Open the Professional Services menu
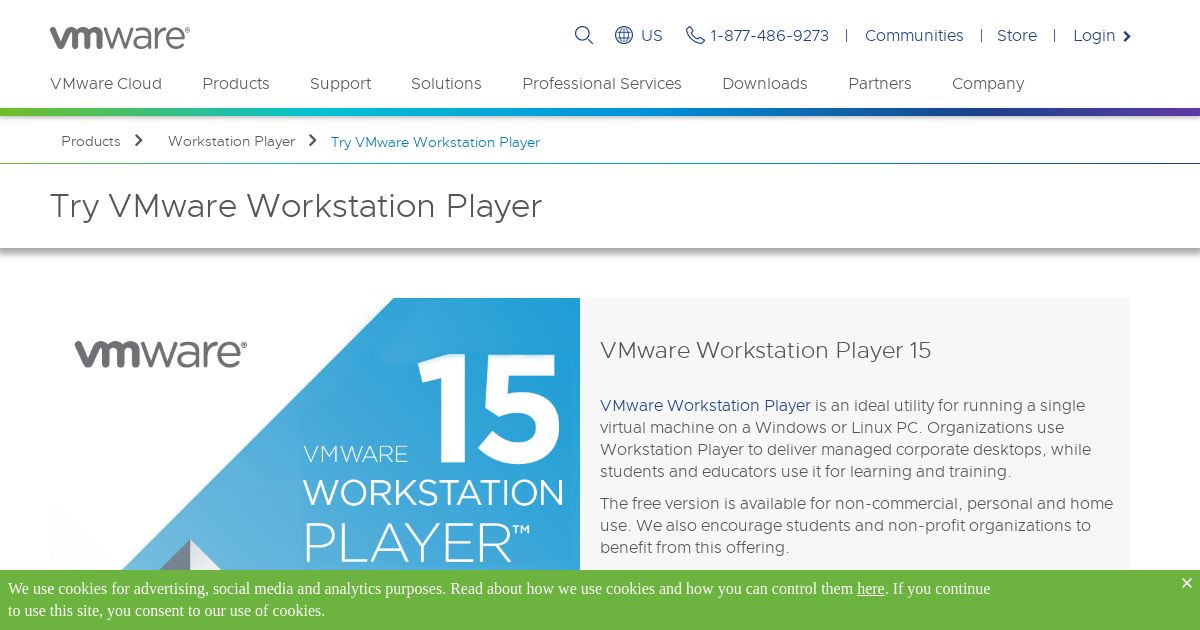The image size is (1200, 630). tap(602, 84)
